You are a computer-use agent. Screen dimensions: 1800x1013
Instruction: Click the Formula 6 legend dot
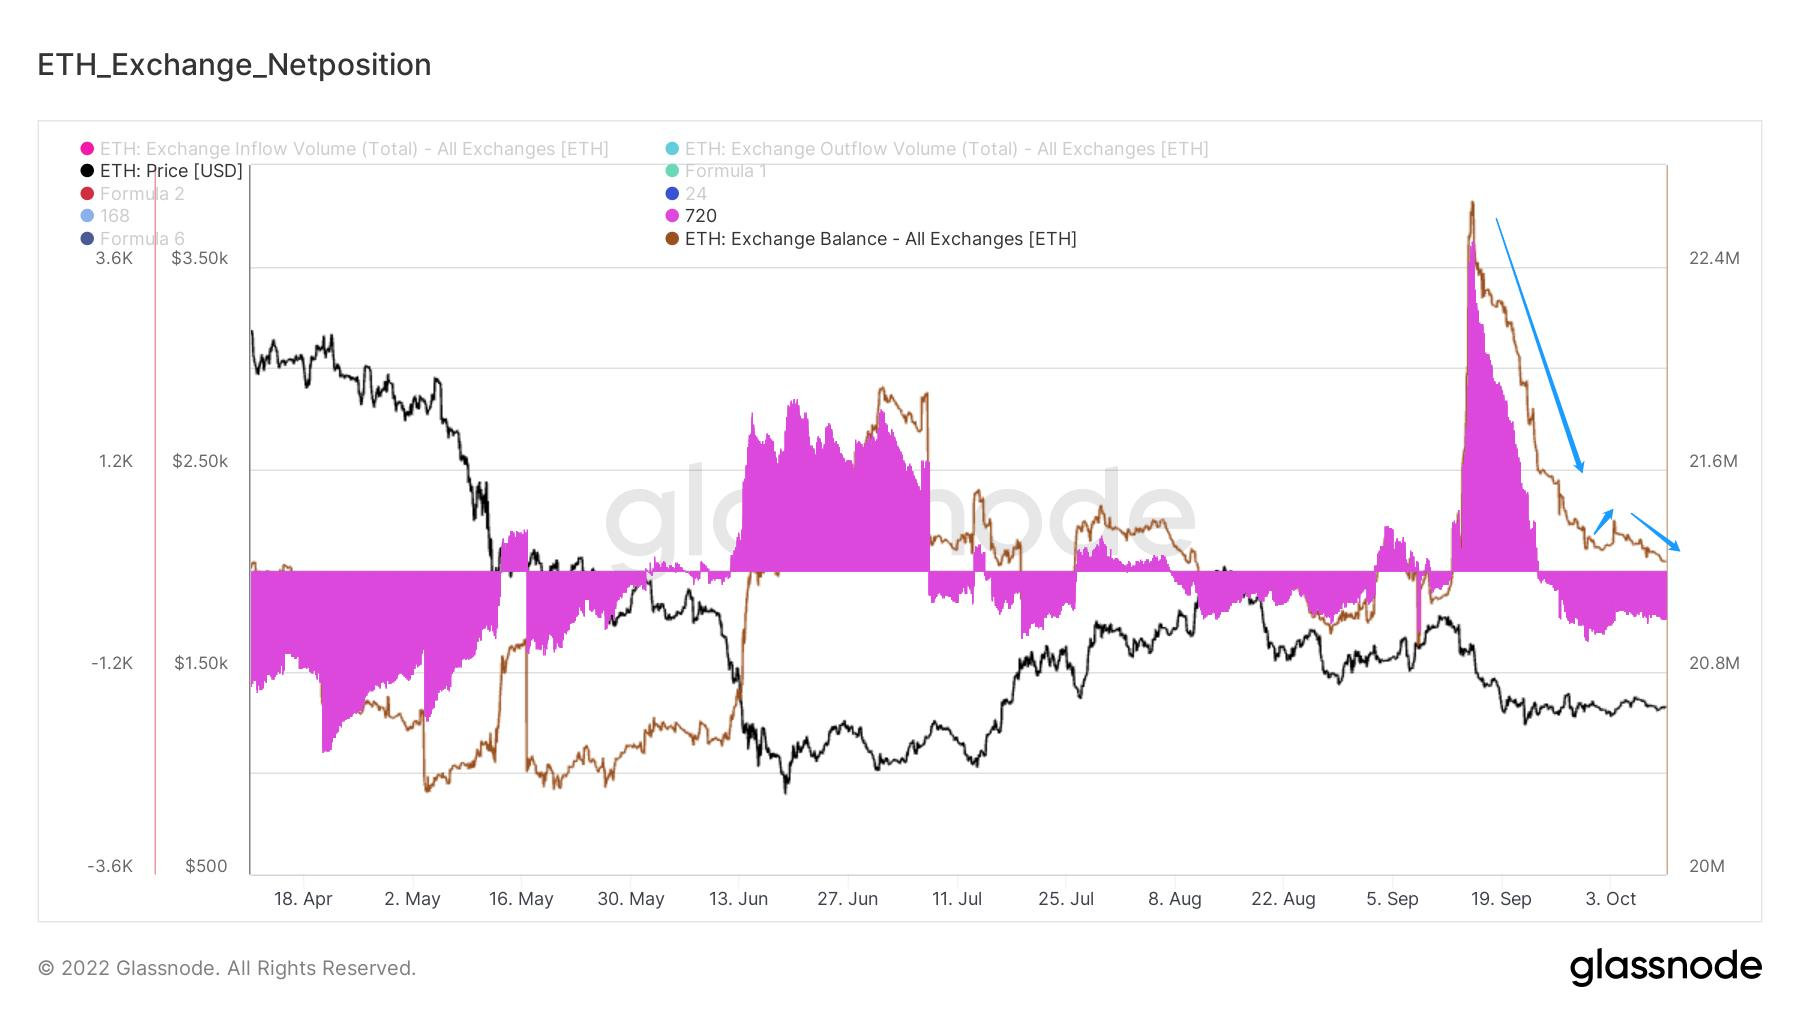87,239
